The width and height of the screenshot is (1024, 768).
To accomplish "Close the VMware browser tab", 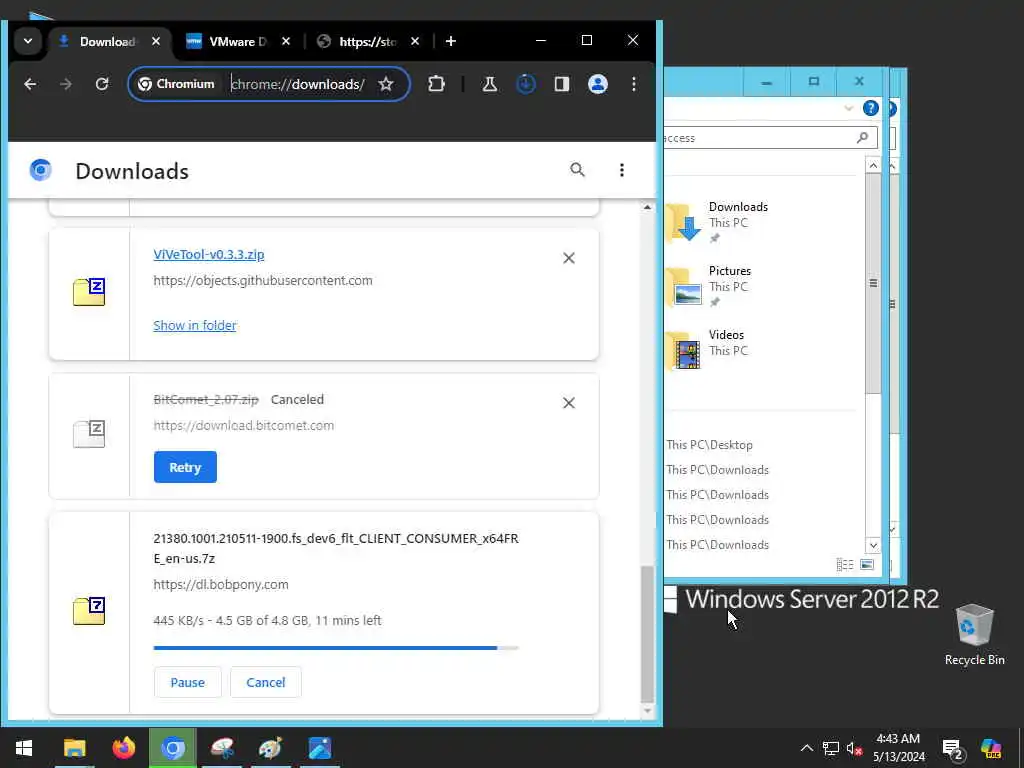I will (285, 41).
